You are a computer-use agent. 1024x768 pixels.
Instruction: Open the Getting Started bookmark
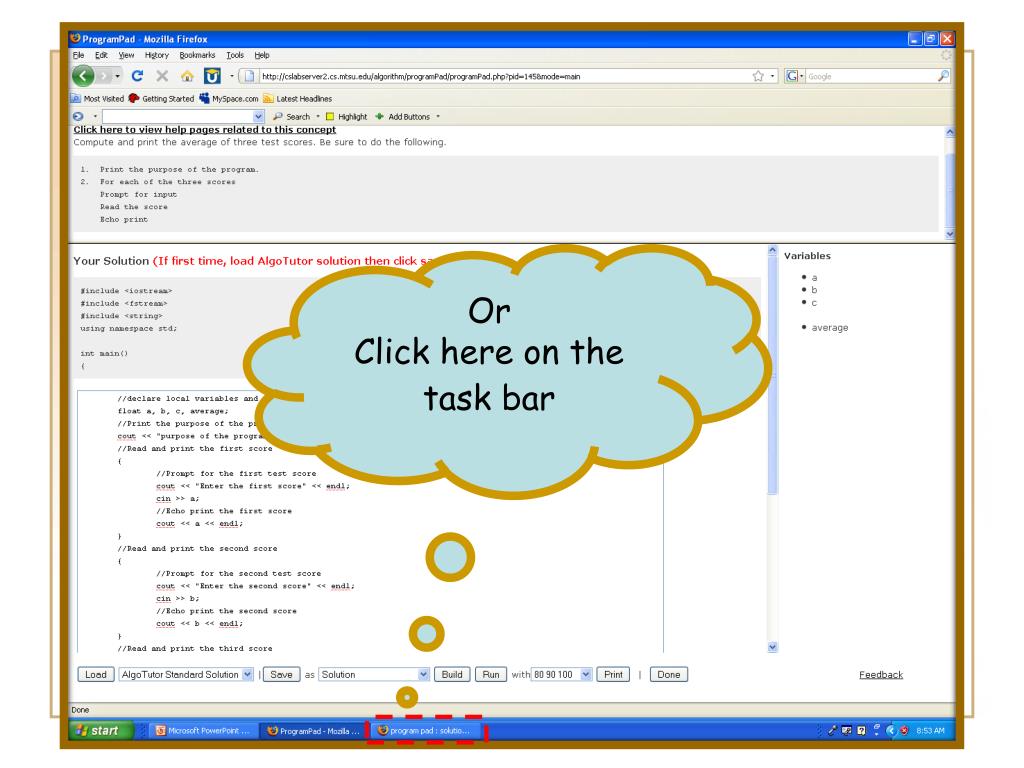click(161, 99)
